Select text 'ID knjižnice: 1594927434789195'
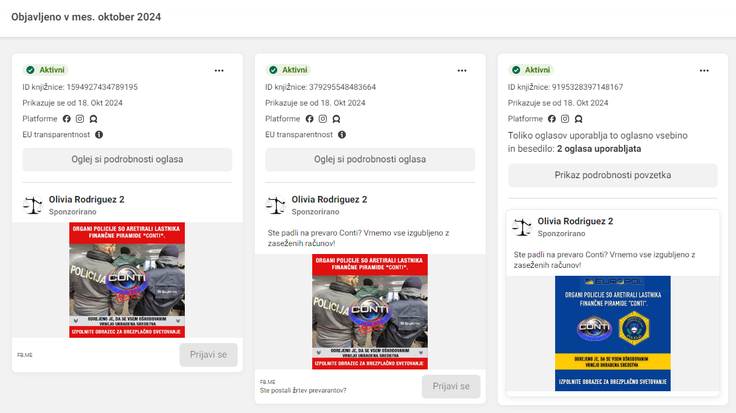The height and width of the screenshot is (413, 736). click(80, 87)
